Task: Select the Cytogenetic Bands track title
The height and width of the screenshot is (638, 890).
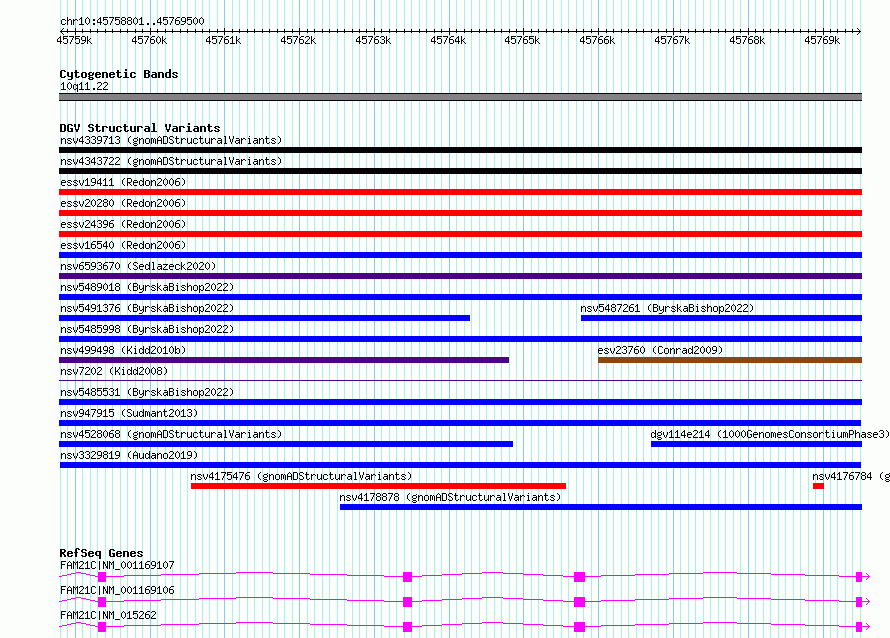Action: (x=119, y=74)
